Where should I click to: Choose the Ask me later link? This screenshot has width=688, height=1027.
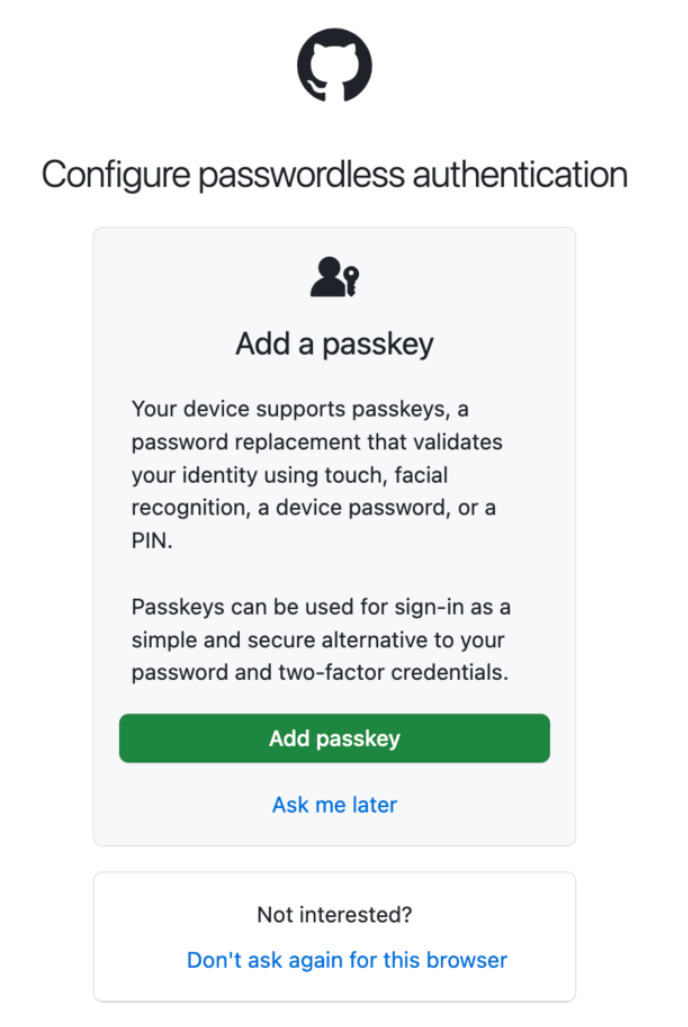pos(334,804)
